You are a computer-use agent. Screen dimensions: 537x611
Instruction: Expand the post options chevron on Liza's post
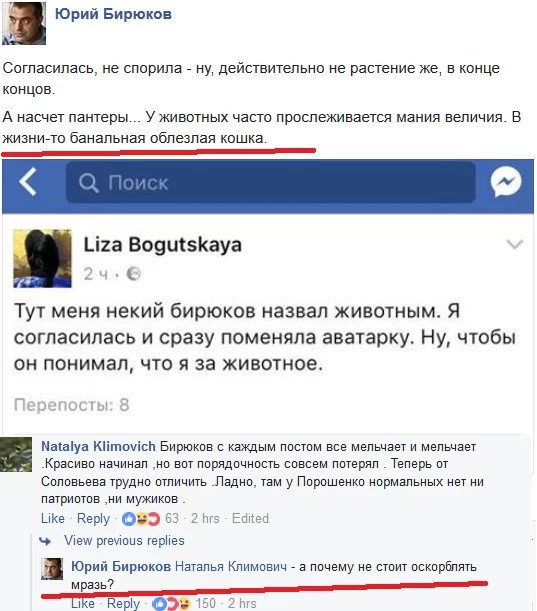[x=514, y=244]
